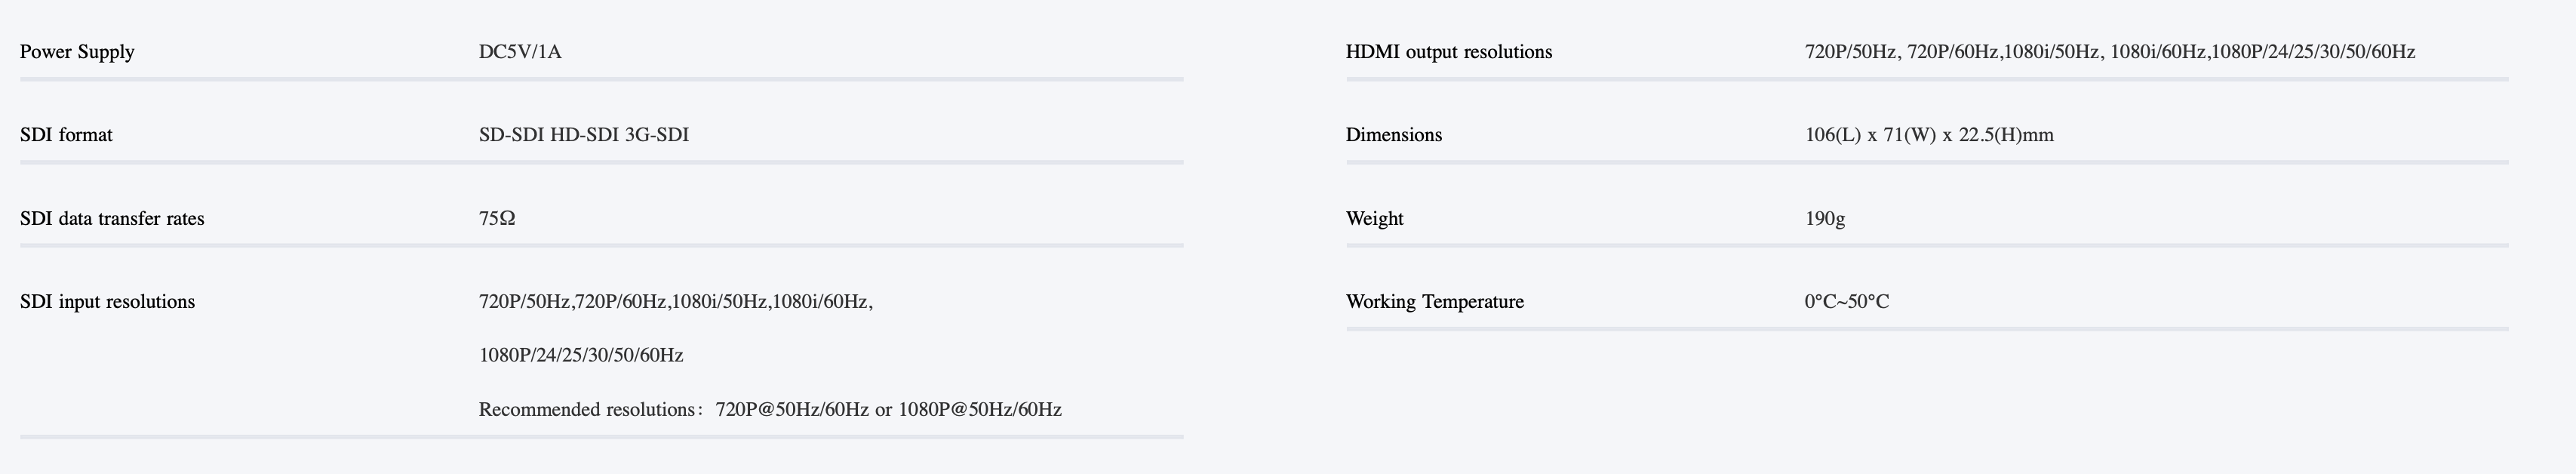Viewport: 2576px width, 474px height.
Task: Click the Weight label
Action: tap(1375, 219)
